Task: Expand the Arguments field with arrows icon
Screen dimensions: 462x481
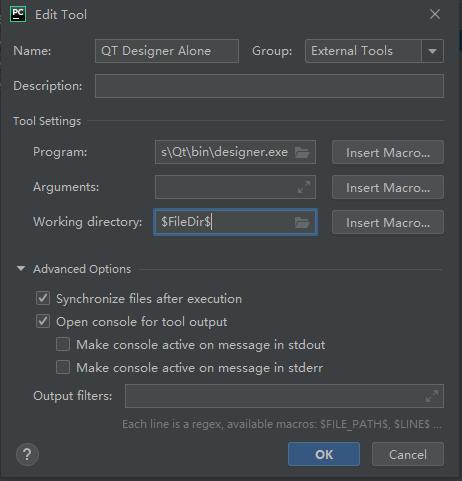Action: [x=304, y=187]
